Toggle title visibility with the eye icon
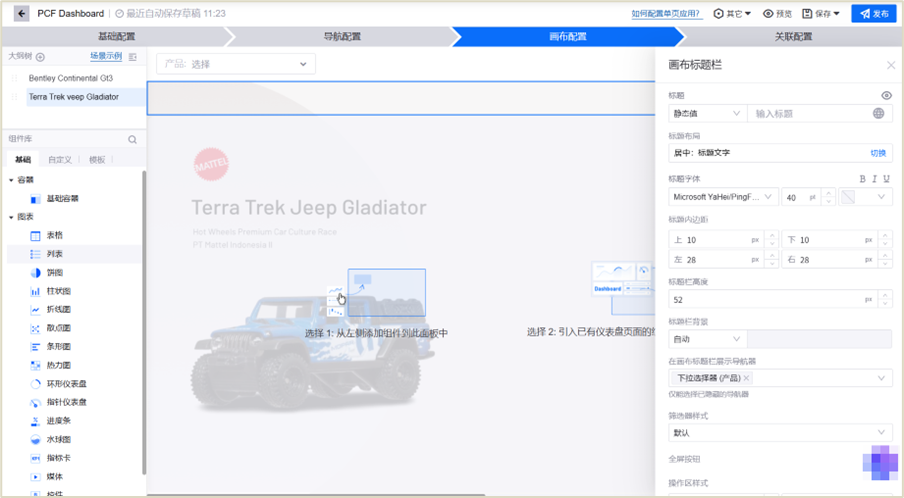This screenshot has height=498, width=904. pos(886,96)
